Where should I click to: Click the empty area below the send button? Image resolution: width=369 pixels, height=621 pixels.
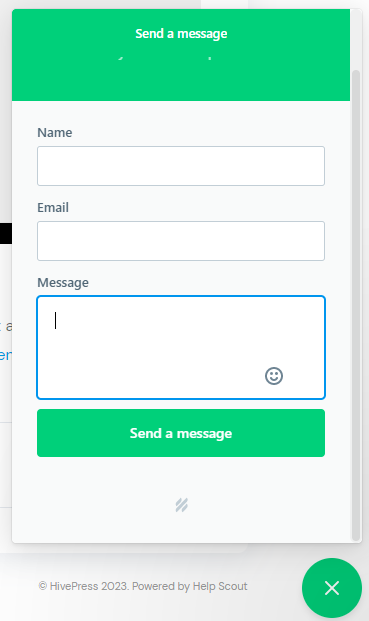(181, 477)
